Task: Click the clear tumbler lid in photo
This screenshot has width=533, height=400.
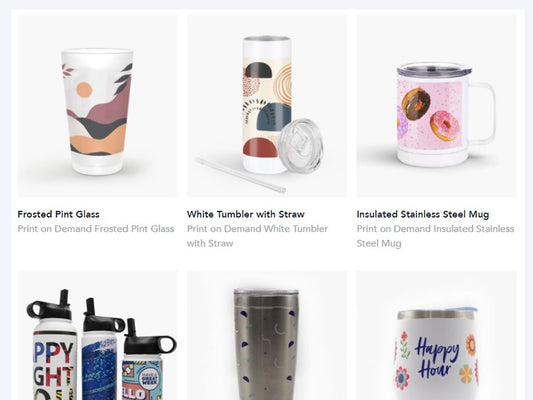Action: coord(300,145)
